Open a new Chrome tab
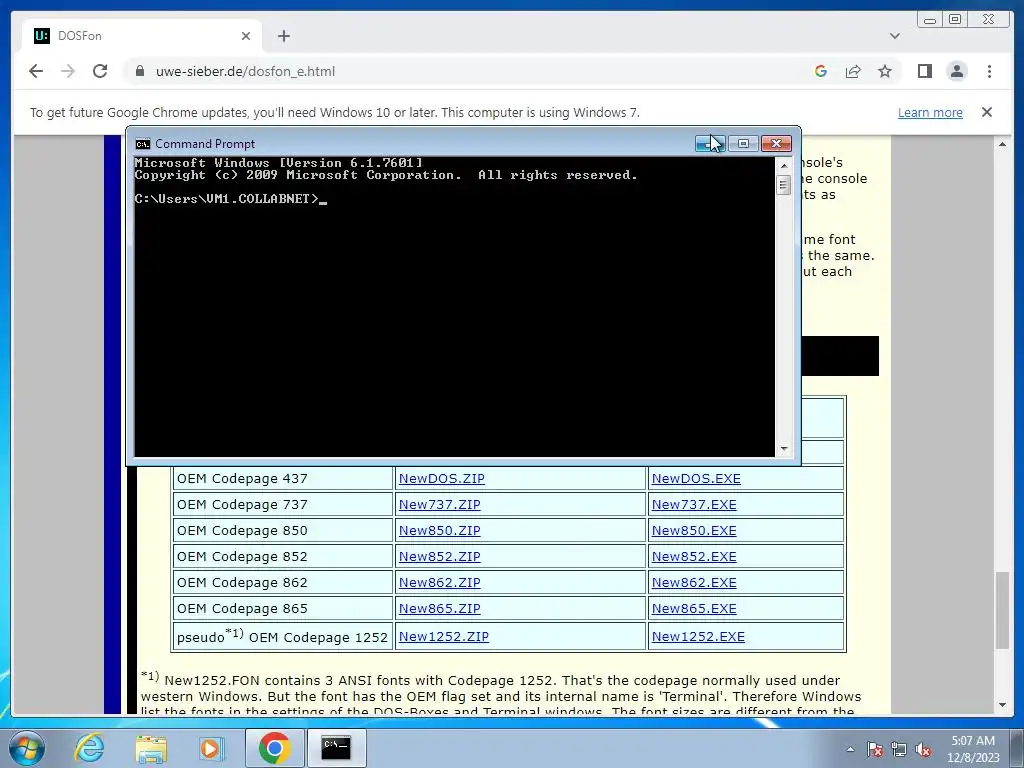1024x768 pixels. point(283,36)
